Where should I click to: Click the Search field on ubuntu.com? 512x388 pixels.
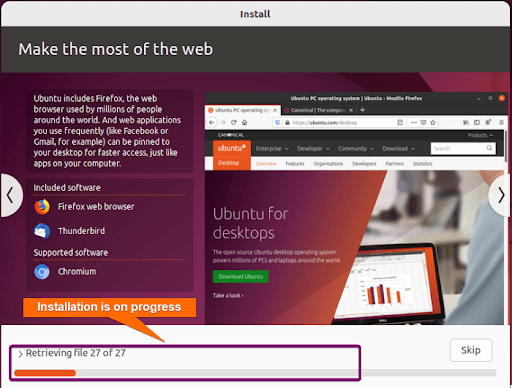[x=463, y=148]
